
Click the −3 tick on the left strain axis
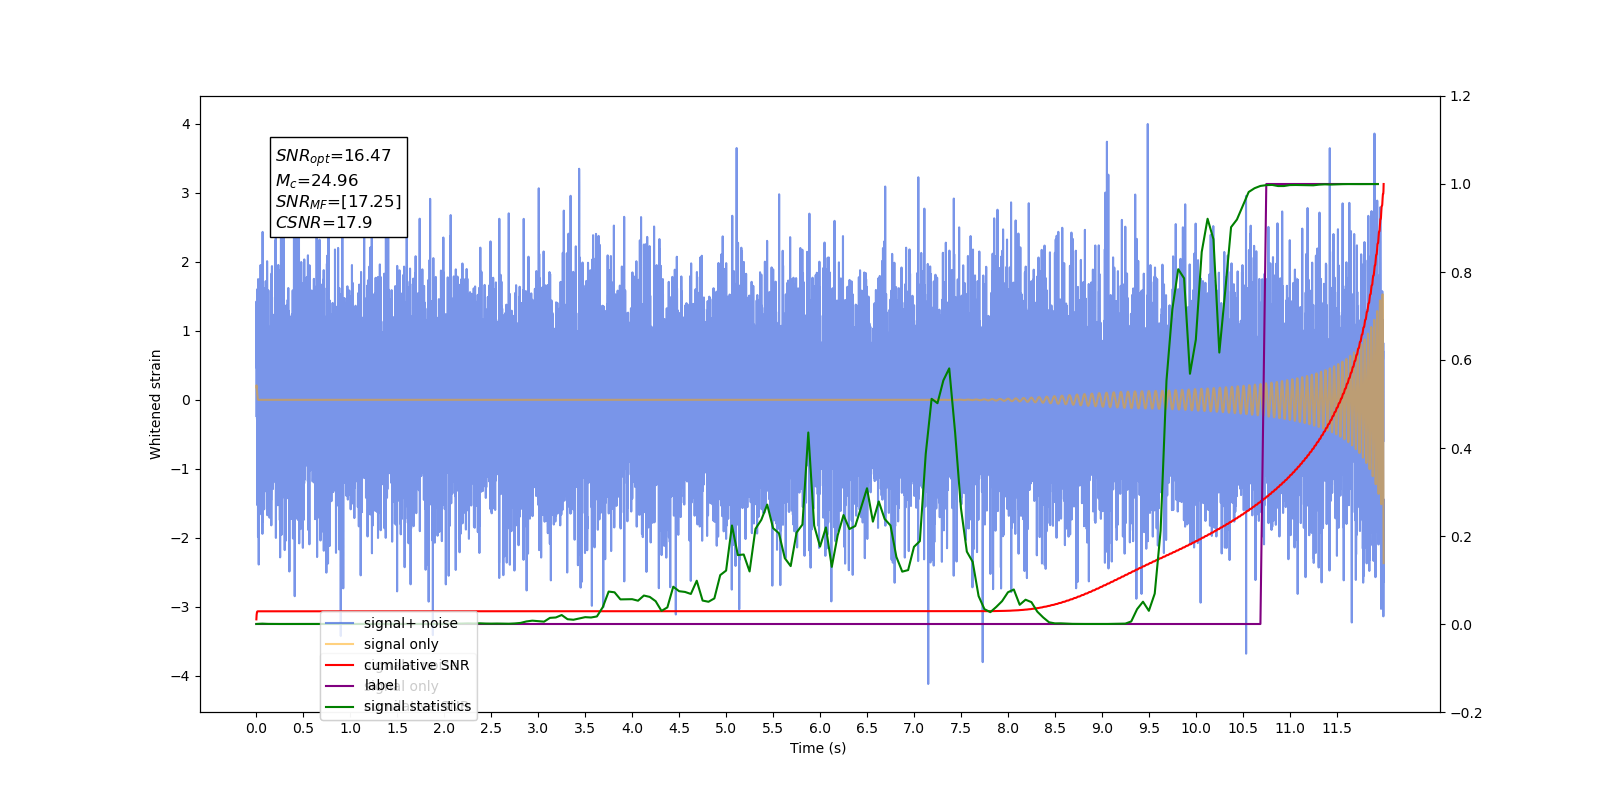pos(180,607)
